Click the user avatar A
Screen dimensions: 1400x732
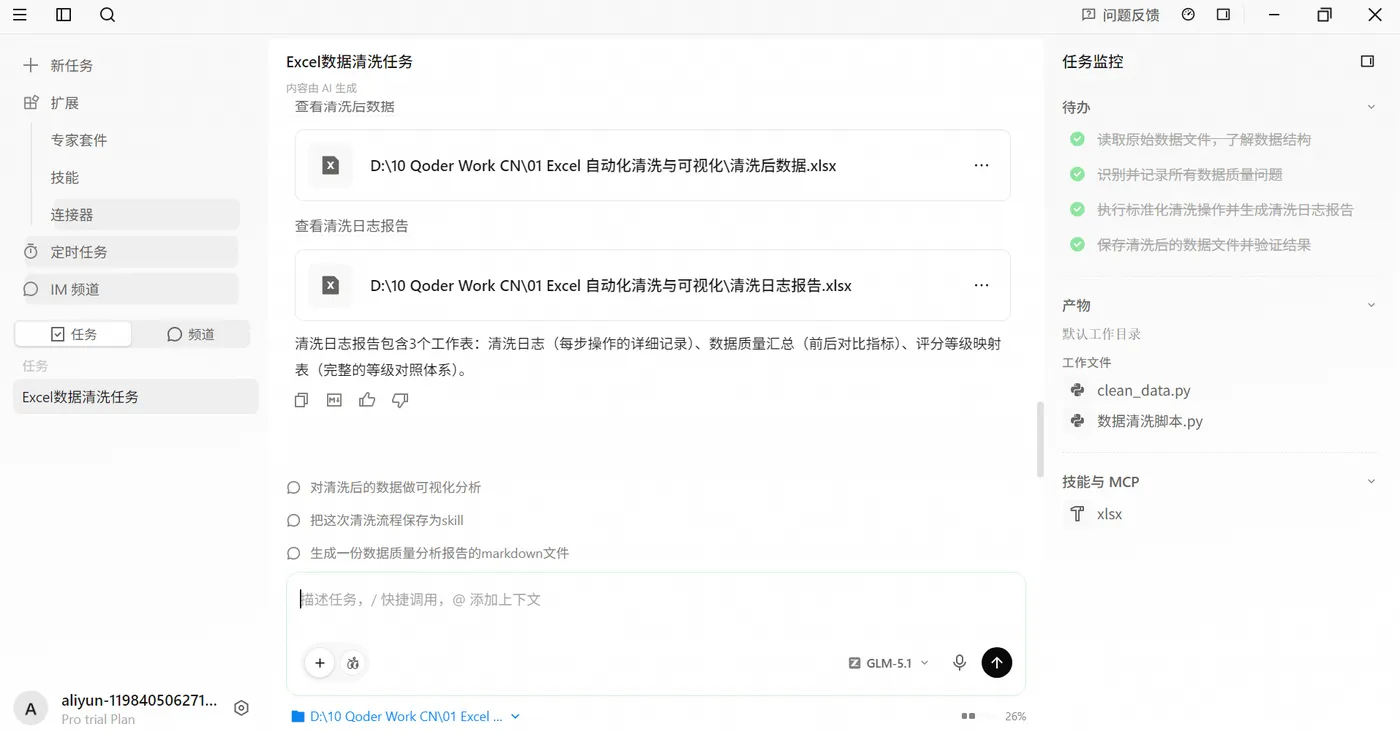[30, 709]
